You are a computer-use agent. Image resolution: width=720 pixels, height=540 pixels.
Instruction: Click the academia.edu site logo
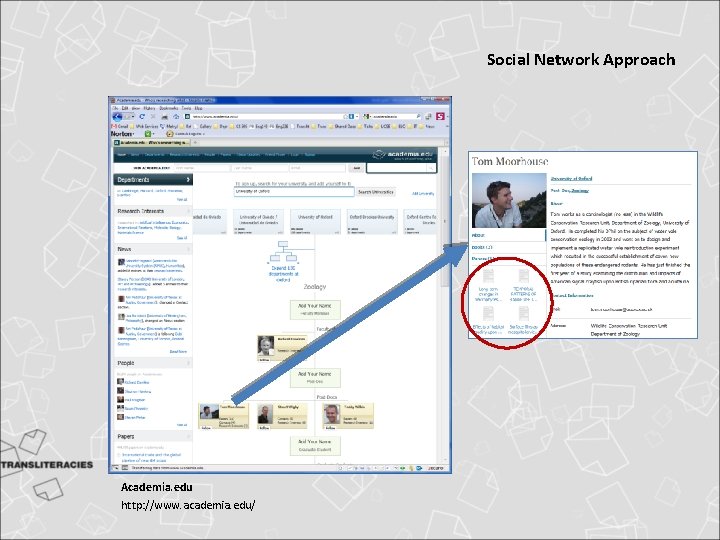click(x=404, y=155)
